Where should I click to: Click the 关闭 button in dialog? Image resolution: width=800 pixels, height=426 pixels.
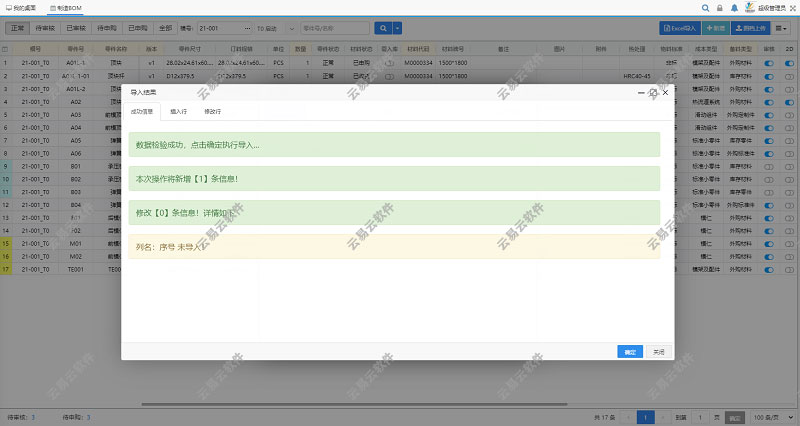tap(657, 352)
